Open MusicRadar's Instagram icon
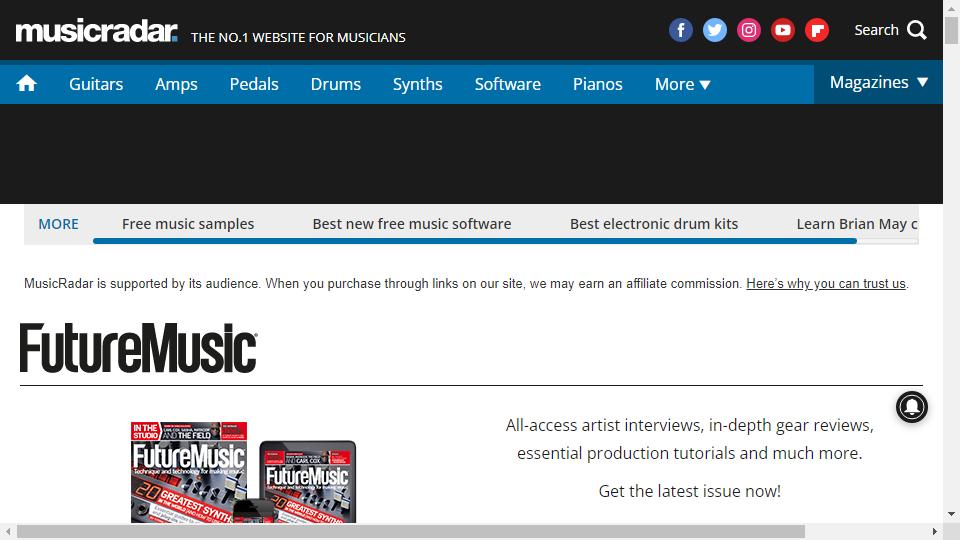Screen dimensions: 960x540 click(748, 30)
